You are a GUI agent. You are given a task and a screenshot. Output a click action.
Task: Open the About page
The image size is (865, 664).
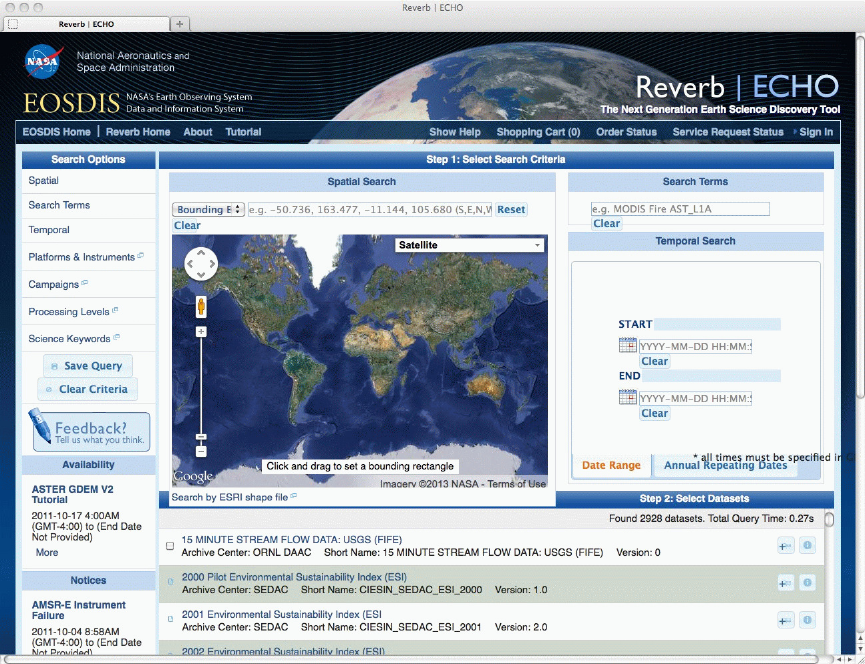[x=197, y=132]
